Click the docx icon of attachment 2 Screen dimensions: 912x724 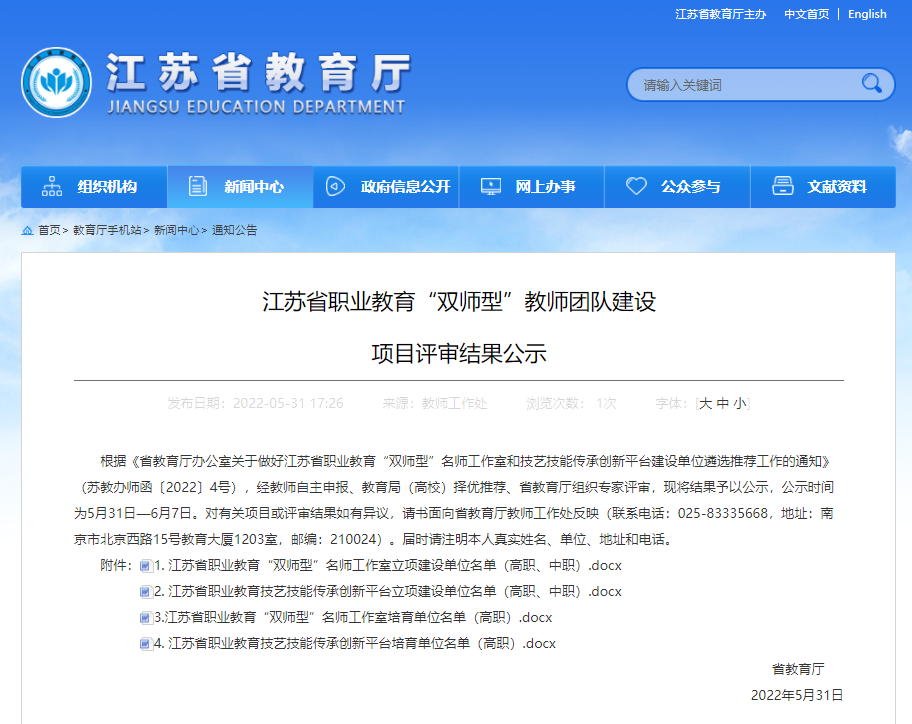tap(146, 592)
